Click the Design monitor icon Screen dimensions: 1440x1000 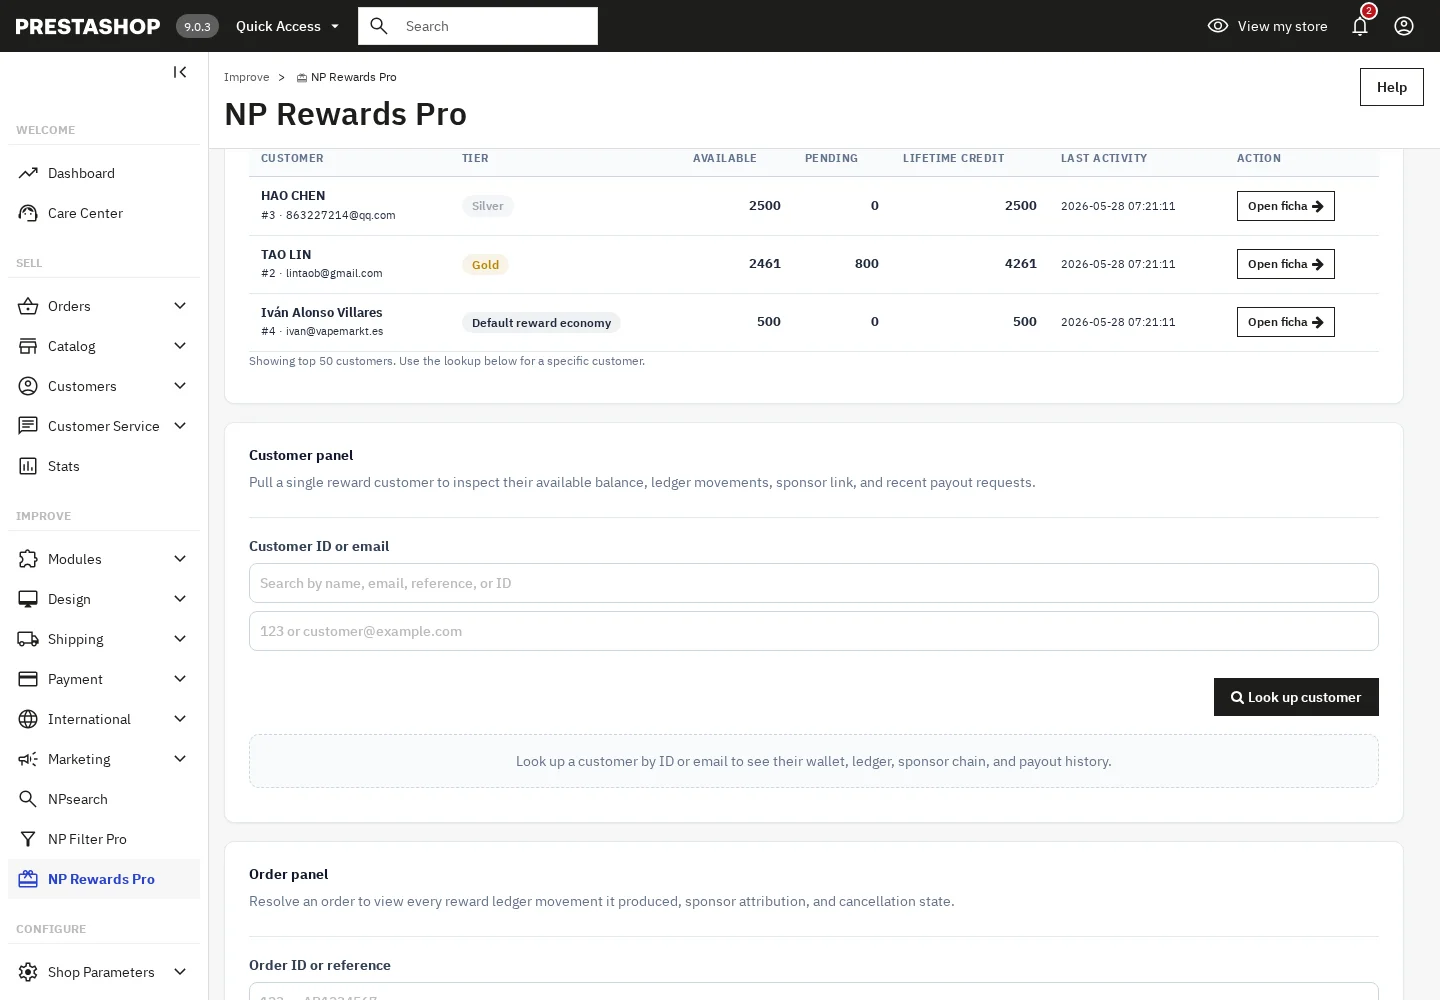pyautogui.click(x=28, y=599)
